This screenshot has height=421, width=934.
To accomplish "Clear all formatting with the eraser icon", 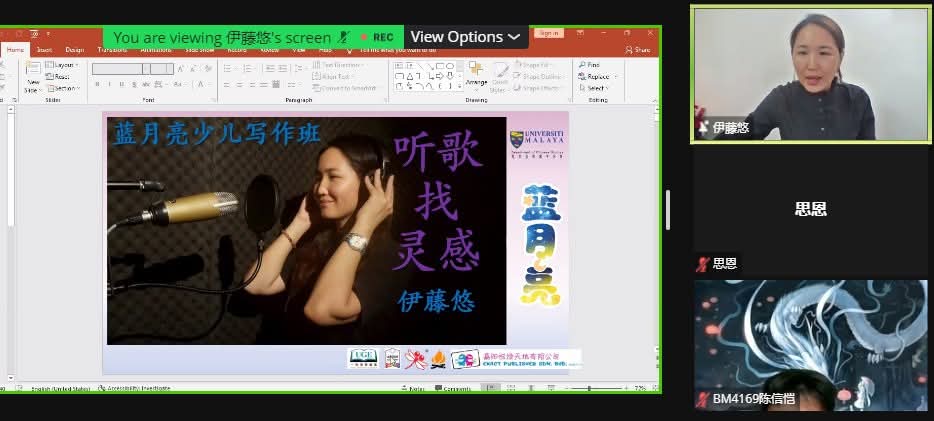I will [x=208, y=68].
